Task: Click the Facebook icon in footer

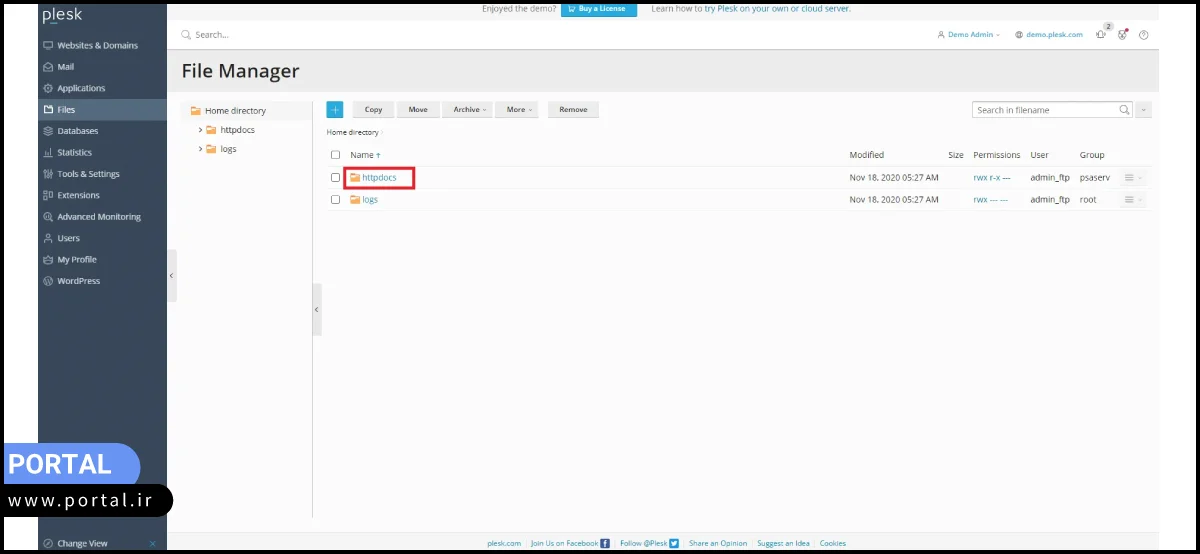Action: [x=605, y=543]
